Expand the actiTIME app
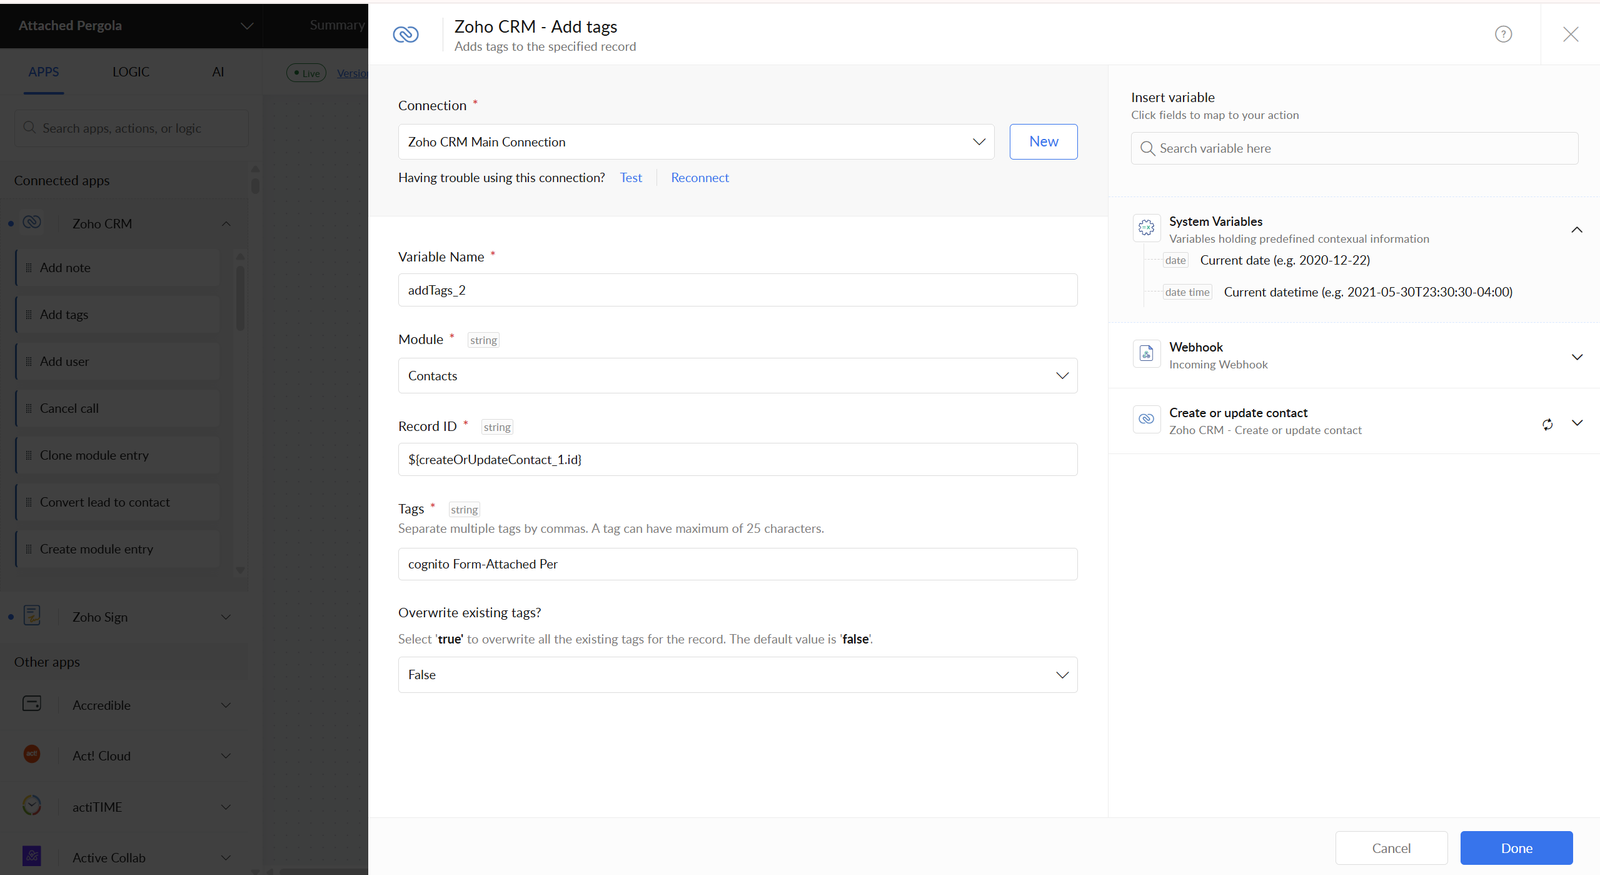Viewport: 1600px width, 875px height. [226, 807]
